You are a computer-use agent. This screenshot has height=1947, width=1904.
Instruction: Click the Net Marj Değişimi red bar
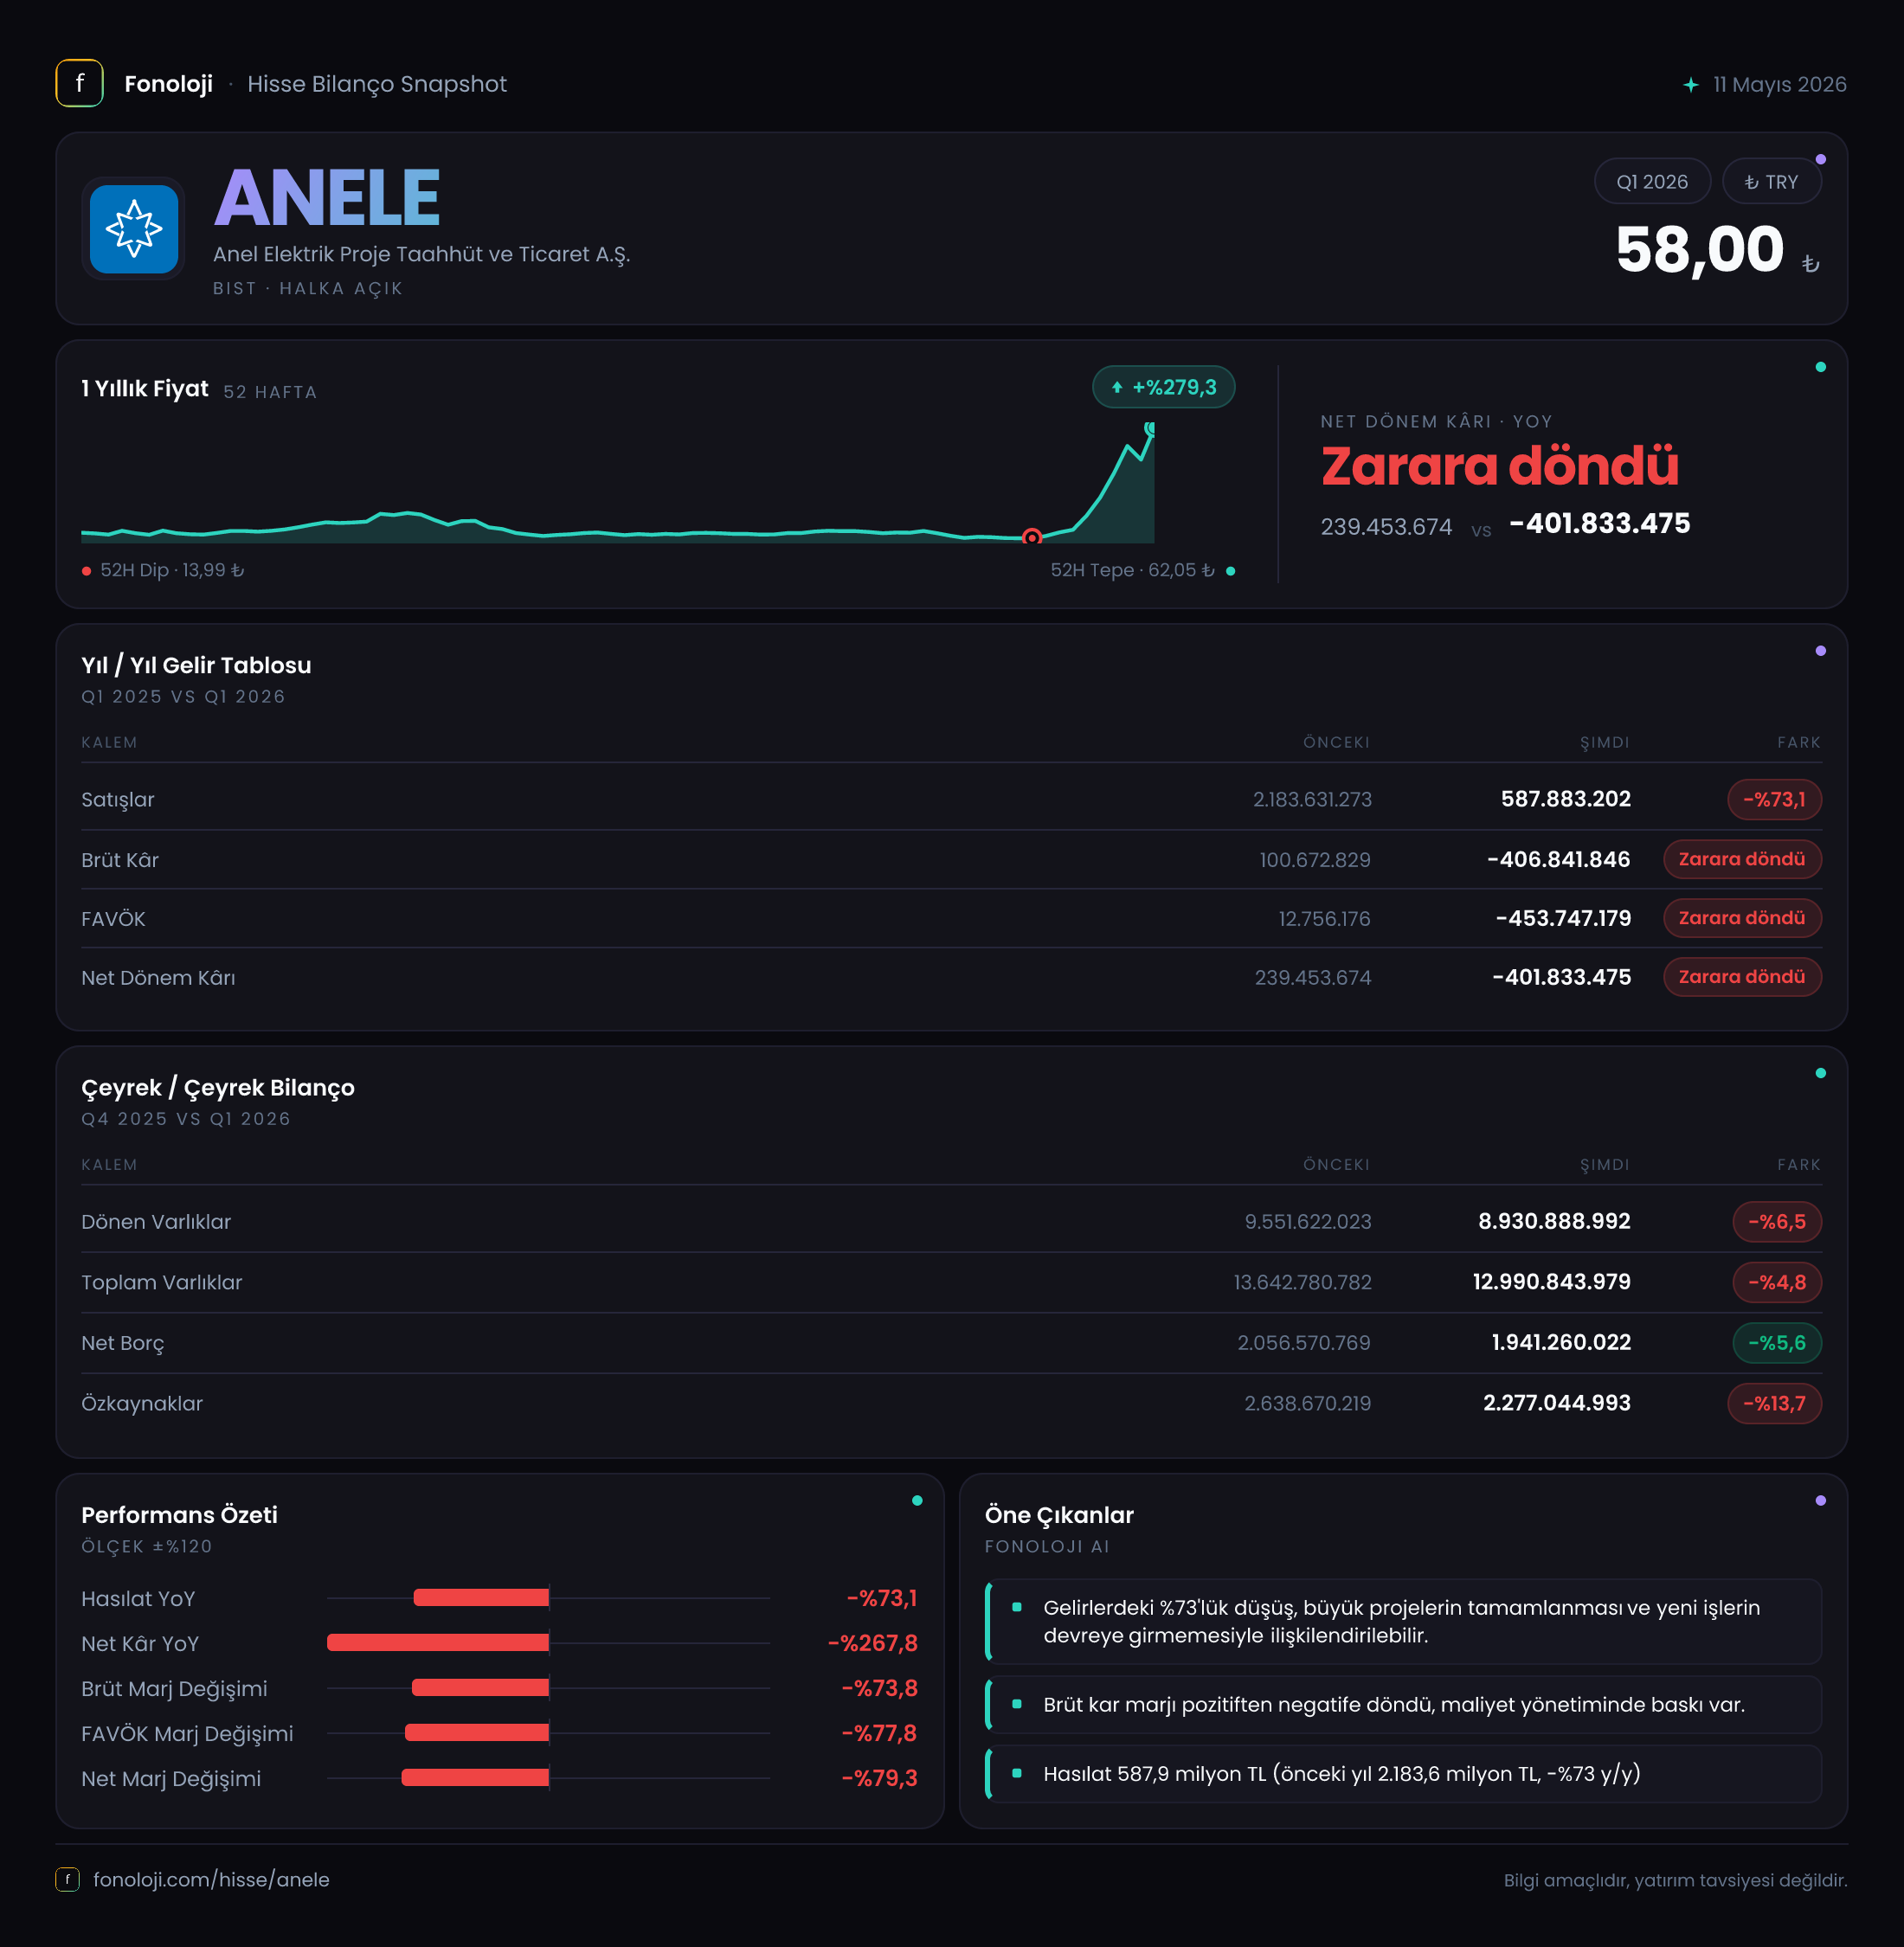[475, 1778]
